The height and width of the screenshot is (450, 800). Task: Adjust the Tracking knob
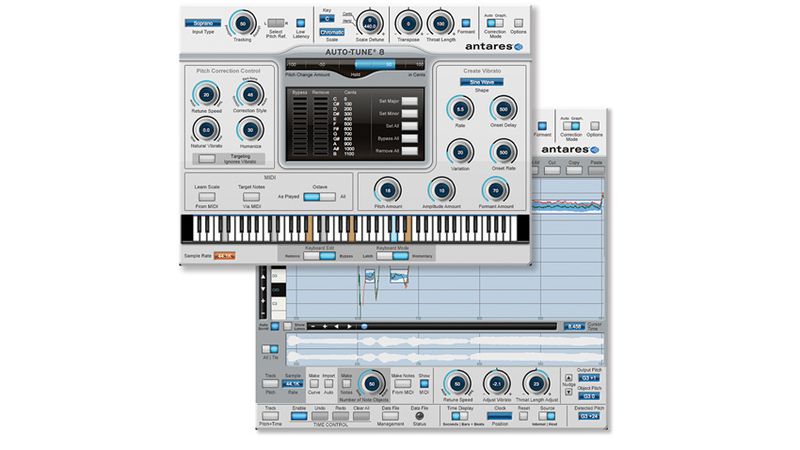click(242, 23)
